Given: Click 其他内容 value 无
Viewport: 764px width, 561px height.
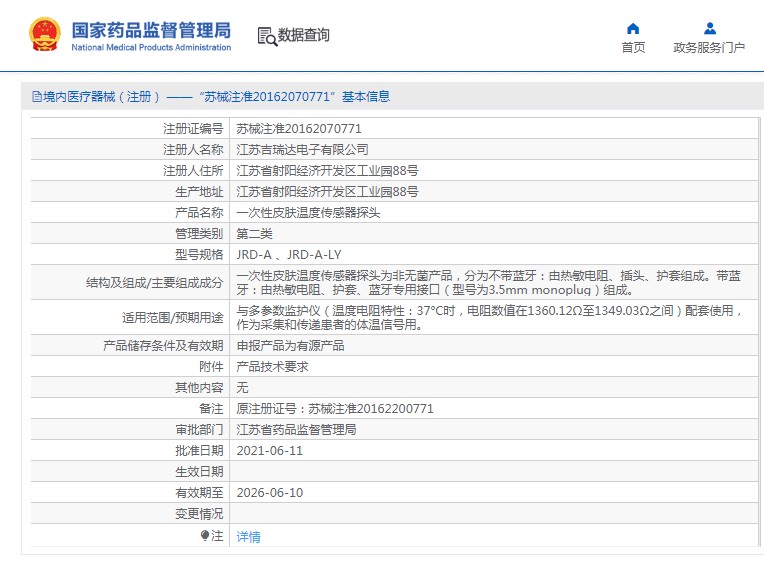Looking at the screenshot, I should tap(242, 387).
